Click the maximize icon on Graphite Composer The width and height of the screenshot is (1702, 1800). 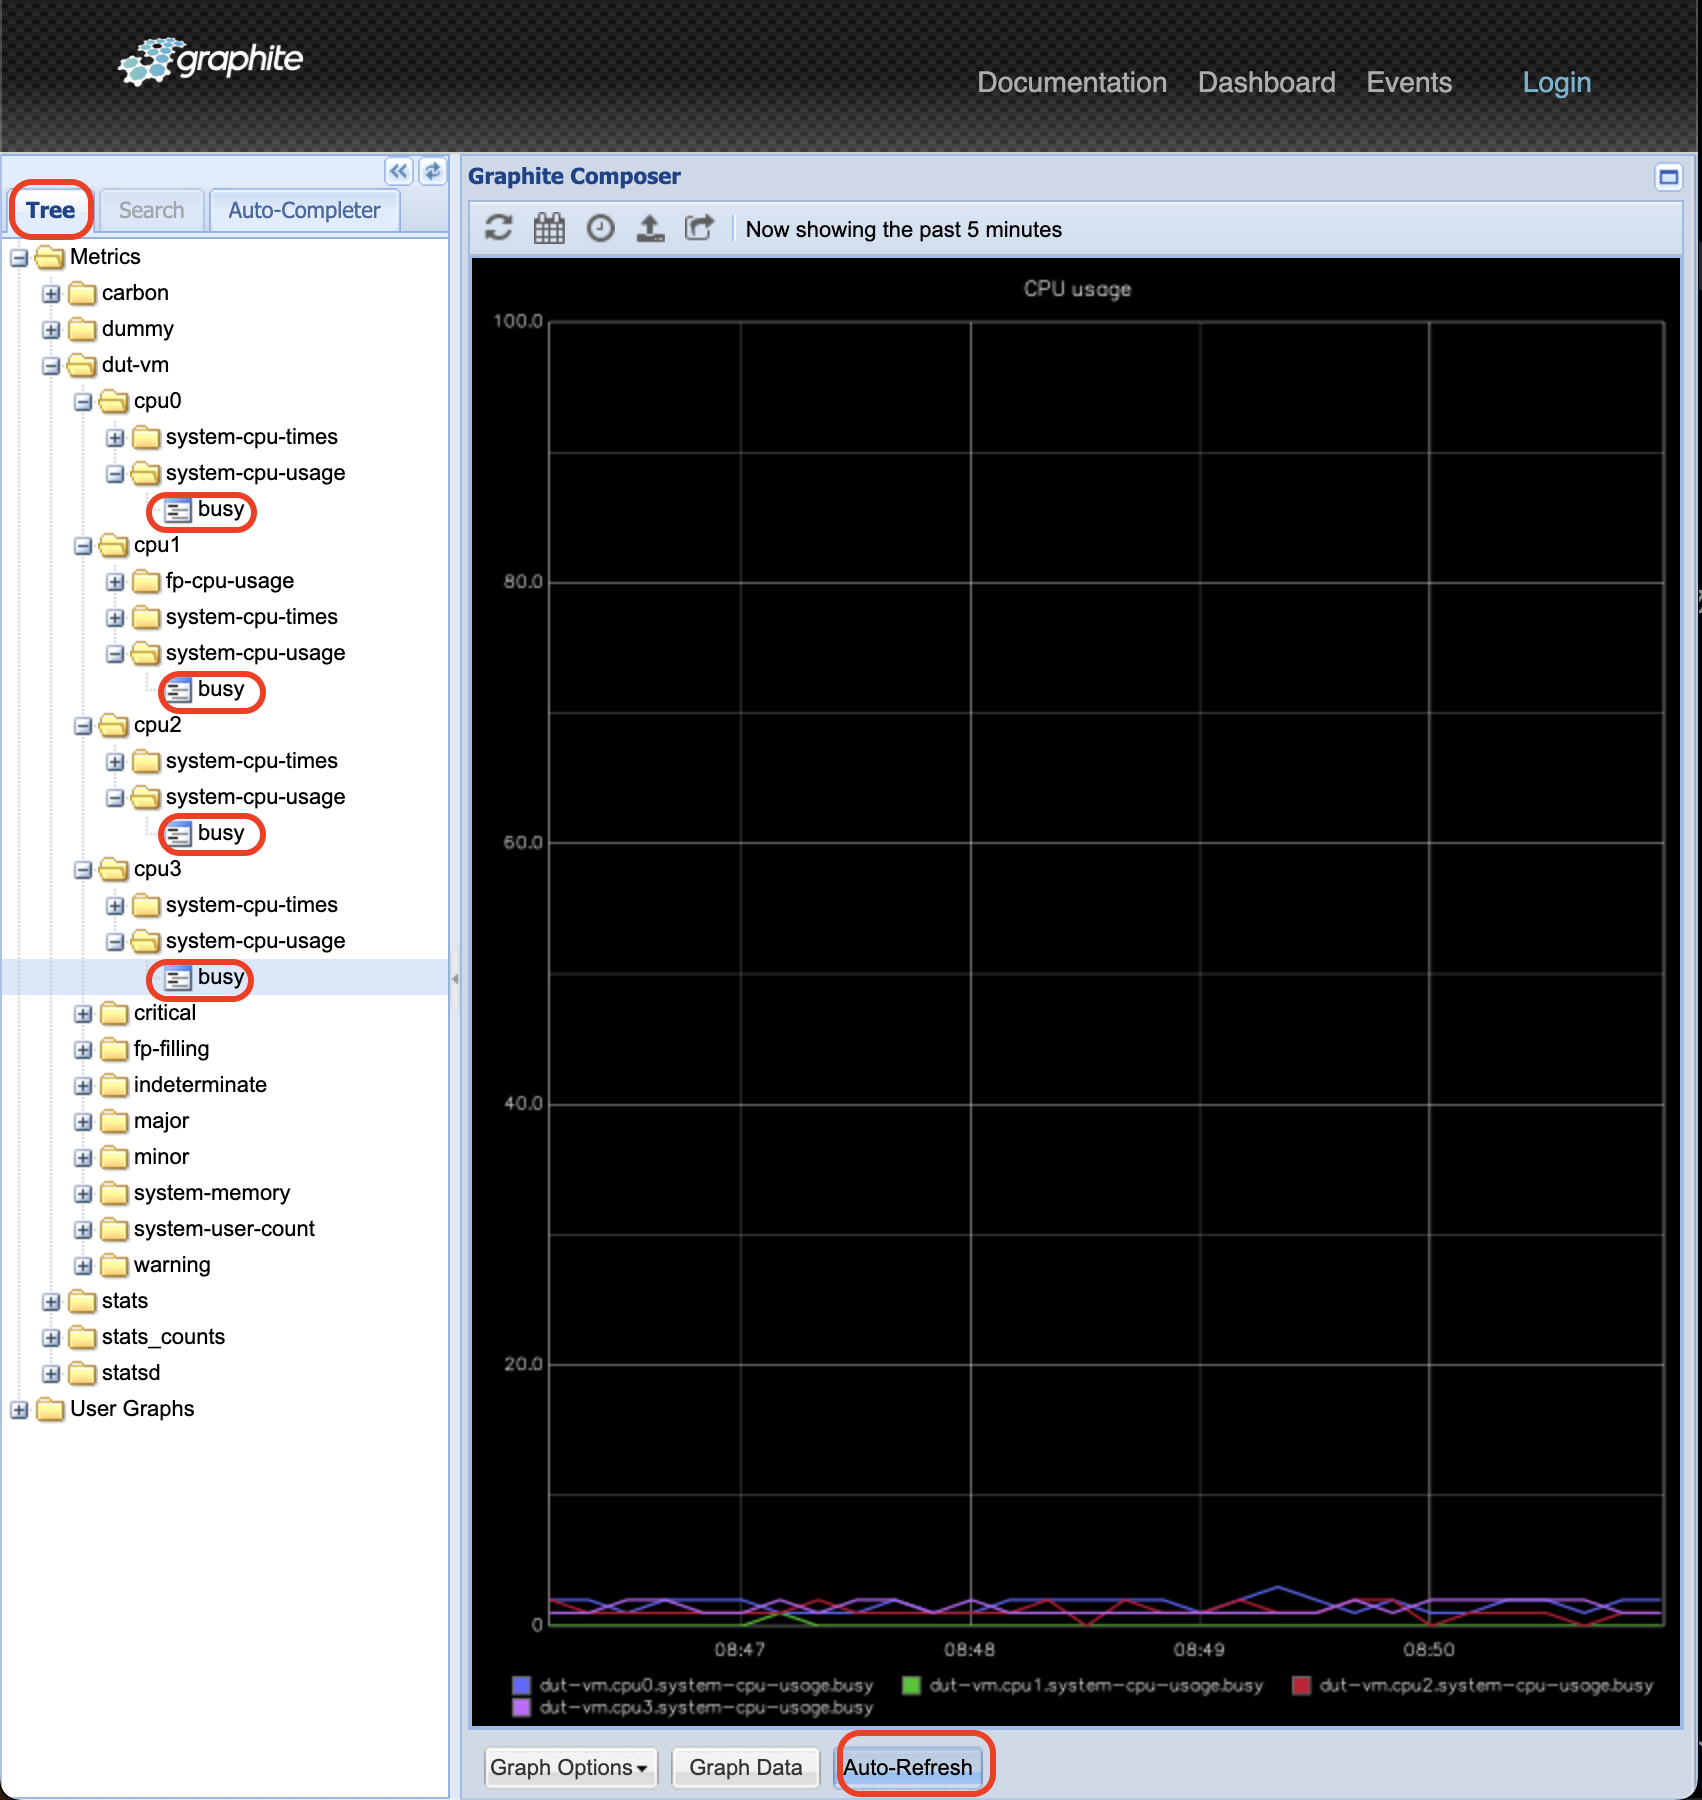click(x=1668, y=176)
